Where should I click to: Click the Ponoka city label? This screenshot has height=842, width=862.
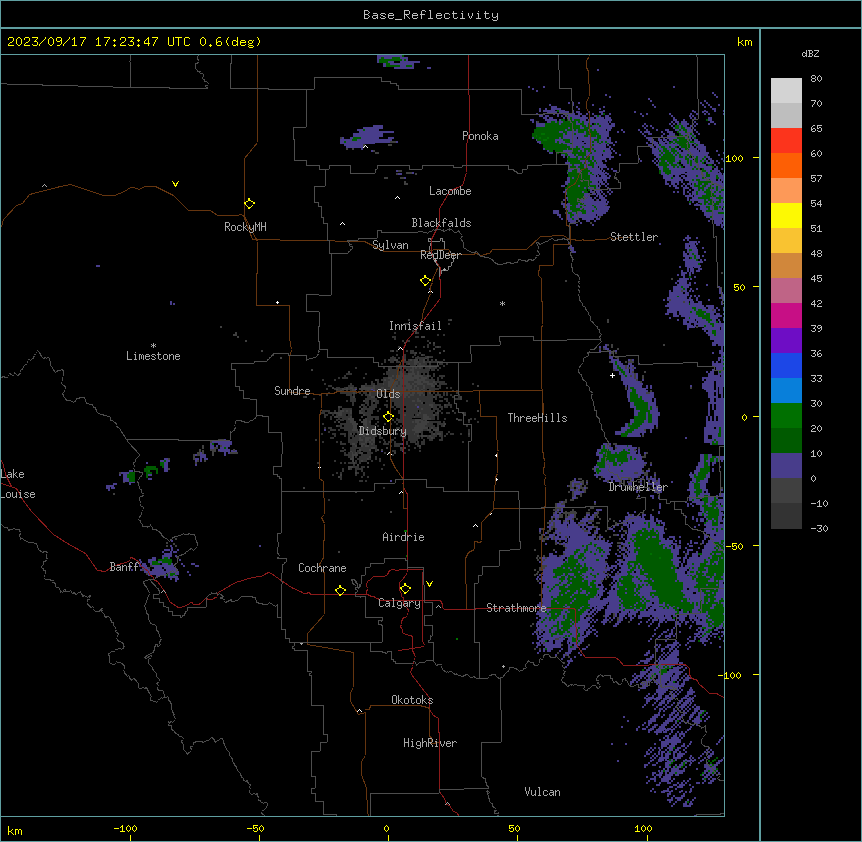pos(480,136)
